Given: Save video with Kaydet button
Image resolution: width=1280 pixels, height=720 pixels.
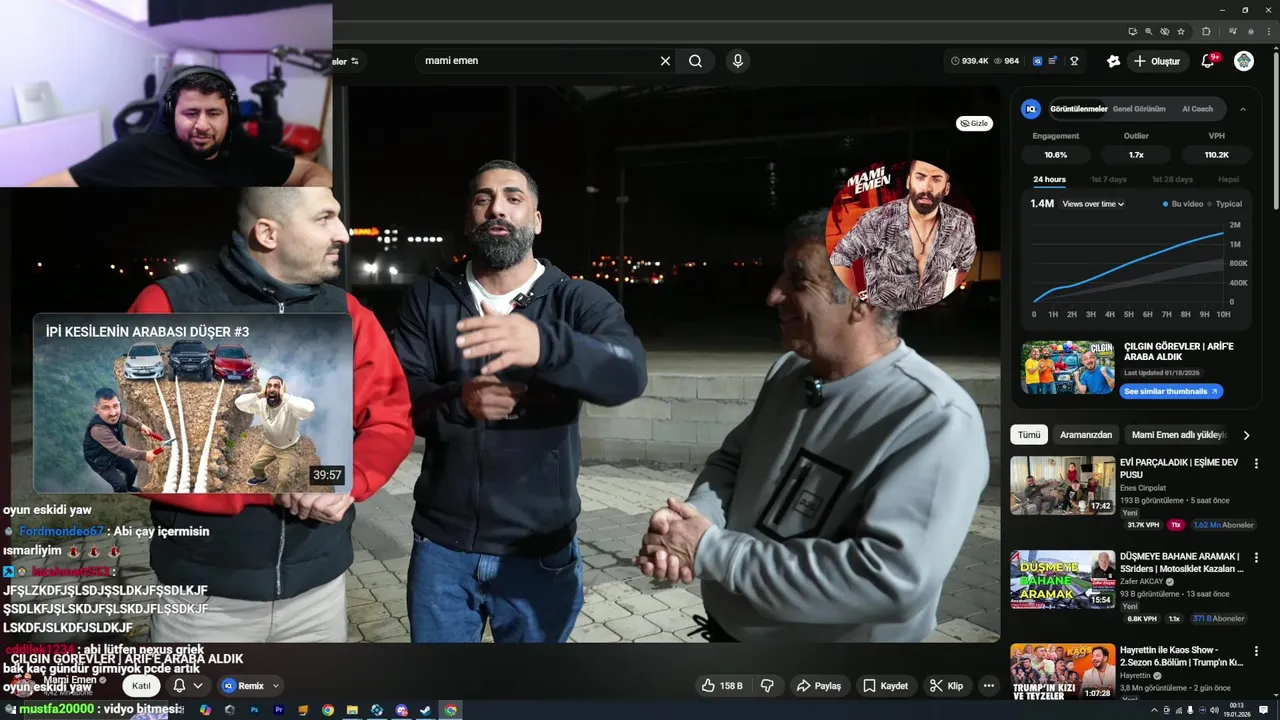Looking at the screenshot, I should (886, 686).
